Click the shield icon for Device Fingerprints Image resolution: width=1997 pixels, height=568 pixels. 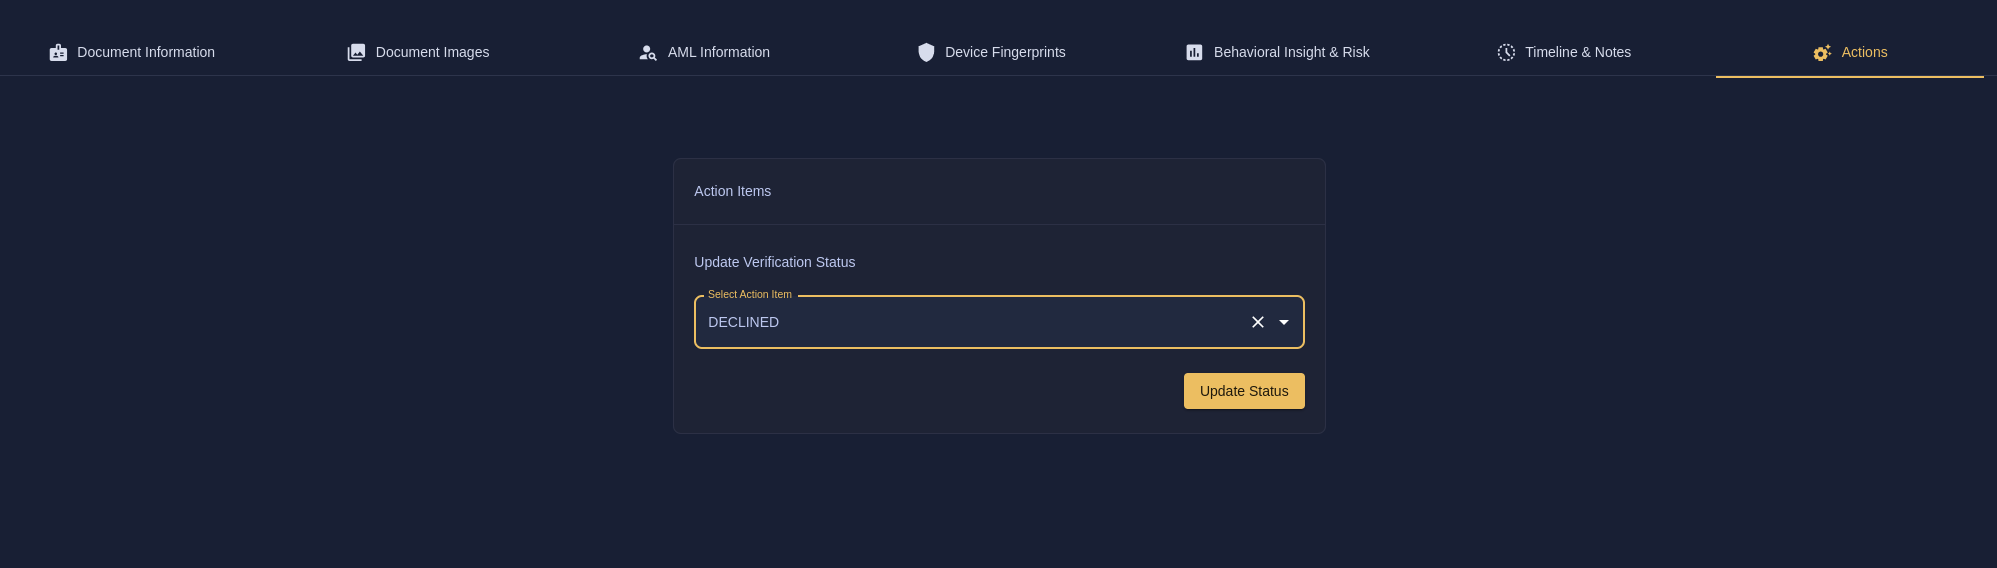(926, 53)
